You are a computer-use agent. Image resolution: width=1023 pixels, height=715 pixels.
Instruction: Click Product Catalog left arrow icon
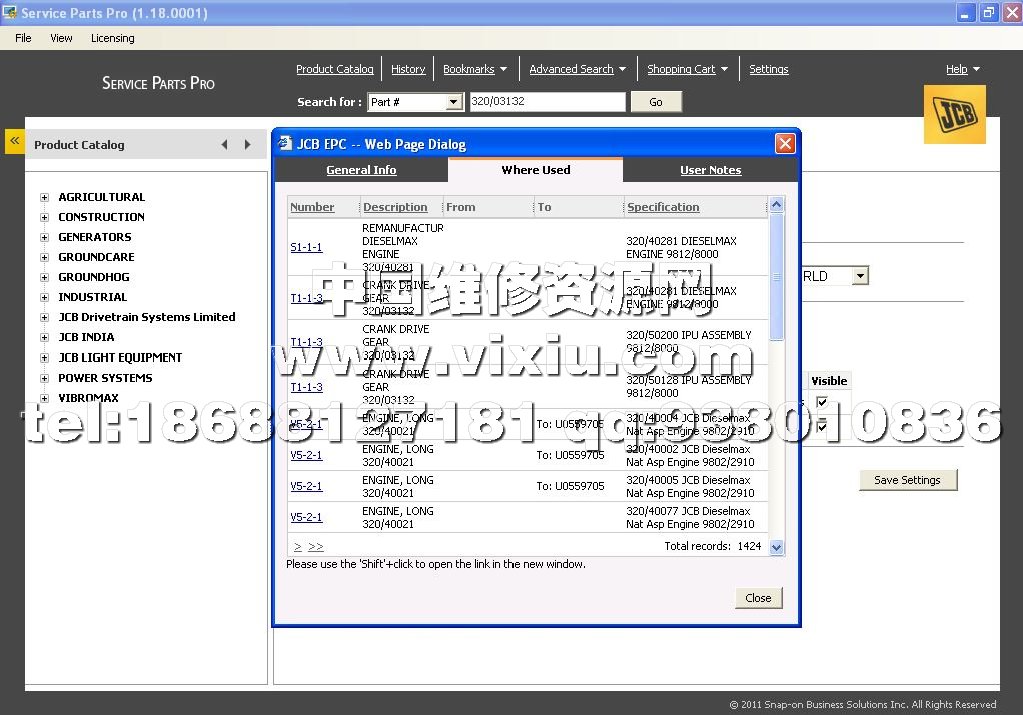(225, 145)
